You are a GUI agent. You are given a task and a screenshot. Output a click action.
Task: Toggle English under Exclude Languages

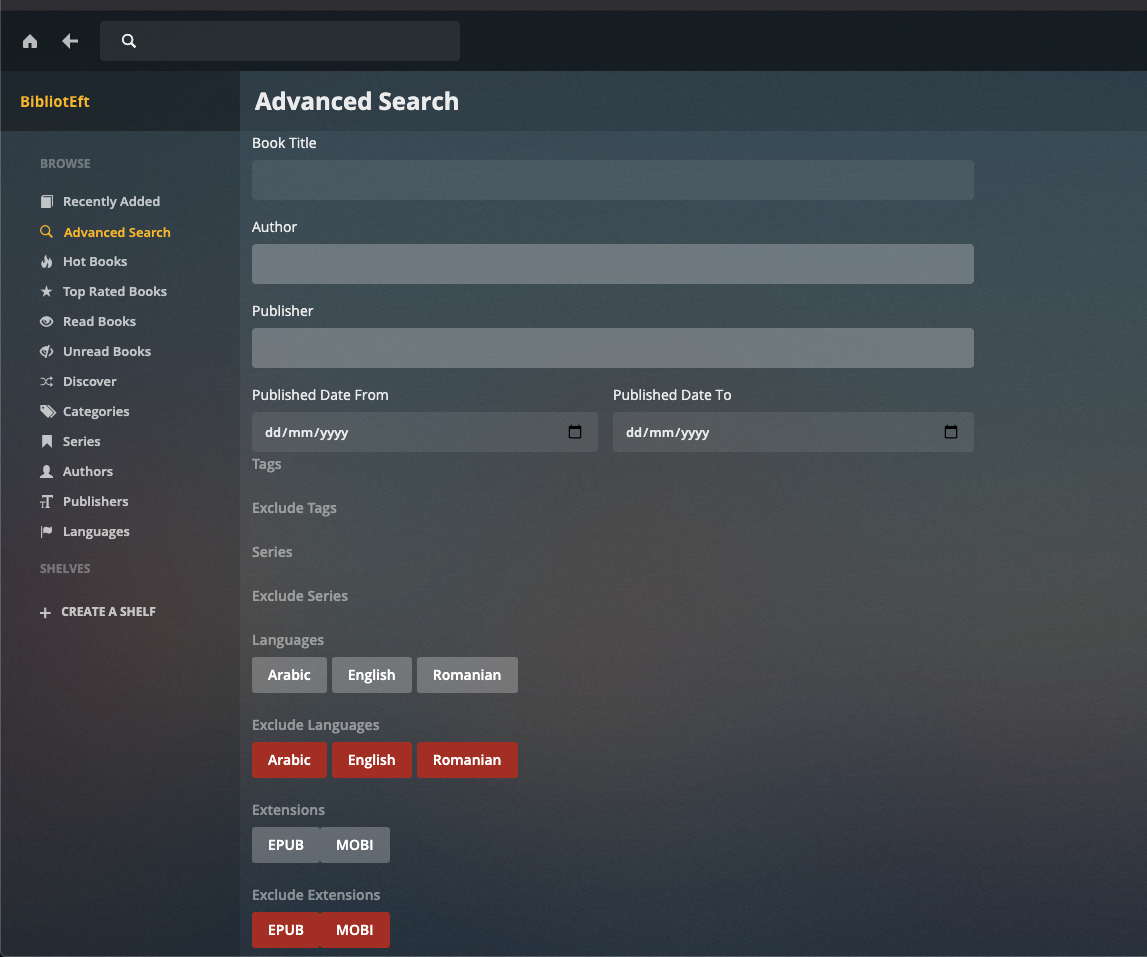[x=372, y=759]
